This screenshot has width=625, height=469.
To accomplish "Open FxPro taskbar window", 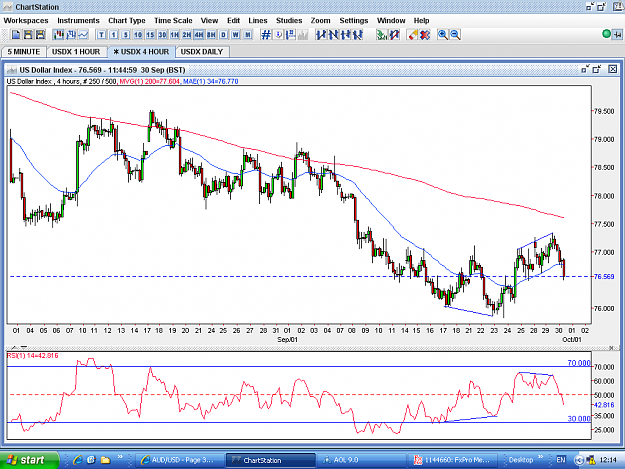I will point(452,460).
